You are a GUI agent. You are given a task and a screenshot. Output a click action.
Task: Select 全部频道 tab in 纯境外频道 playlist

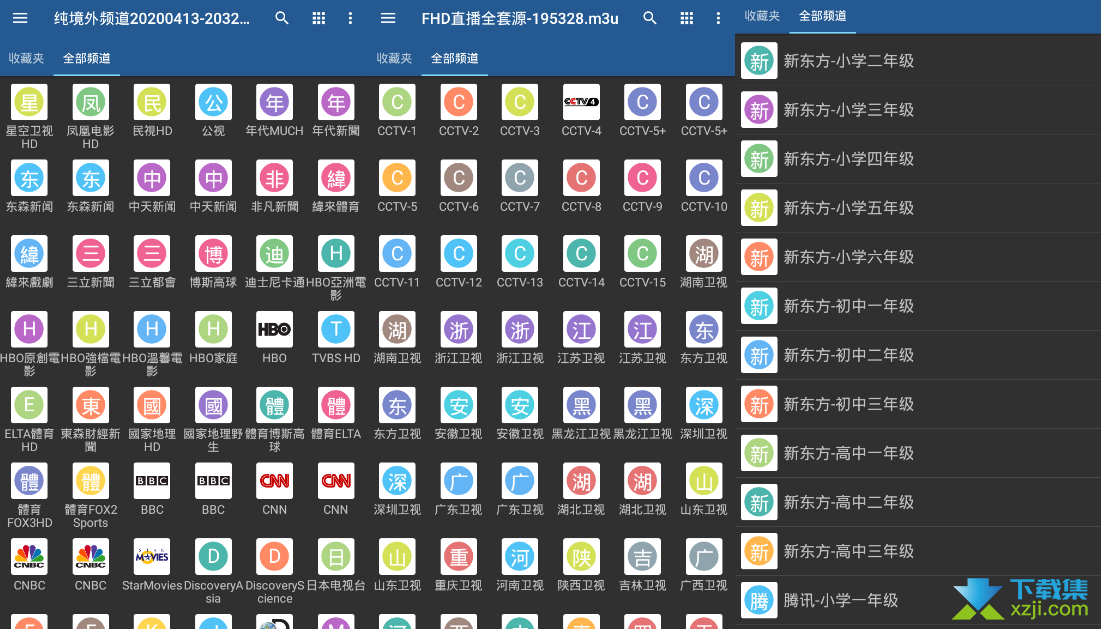(x=87, y=58)
